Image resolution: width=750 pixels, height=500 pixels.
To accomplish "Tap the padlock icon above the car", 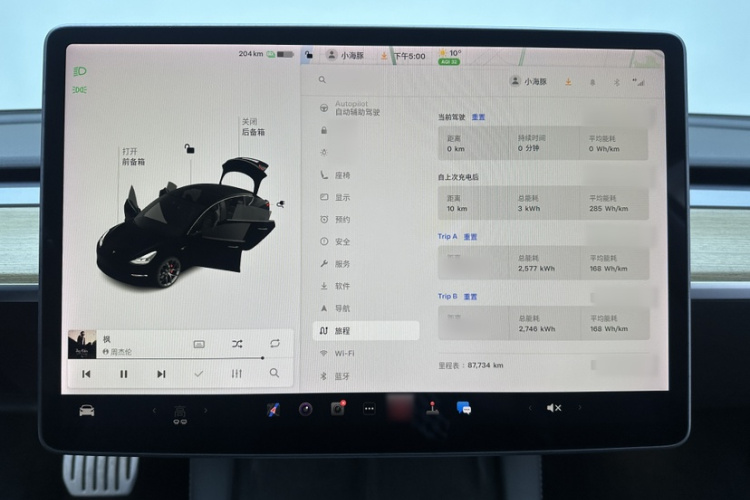I will pyautogui.click(x=189, y=149).
